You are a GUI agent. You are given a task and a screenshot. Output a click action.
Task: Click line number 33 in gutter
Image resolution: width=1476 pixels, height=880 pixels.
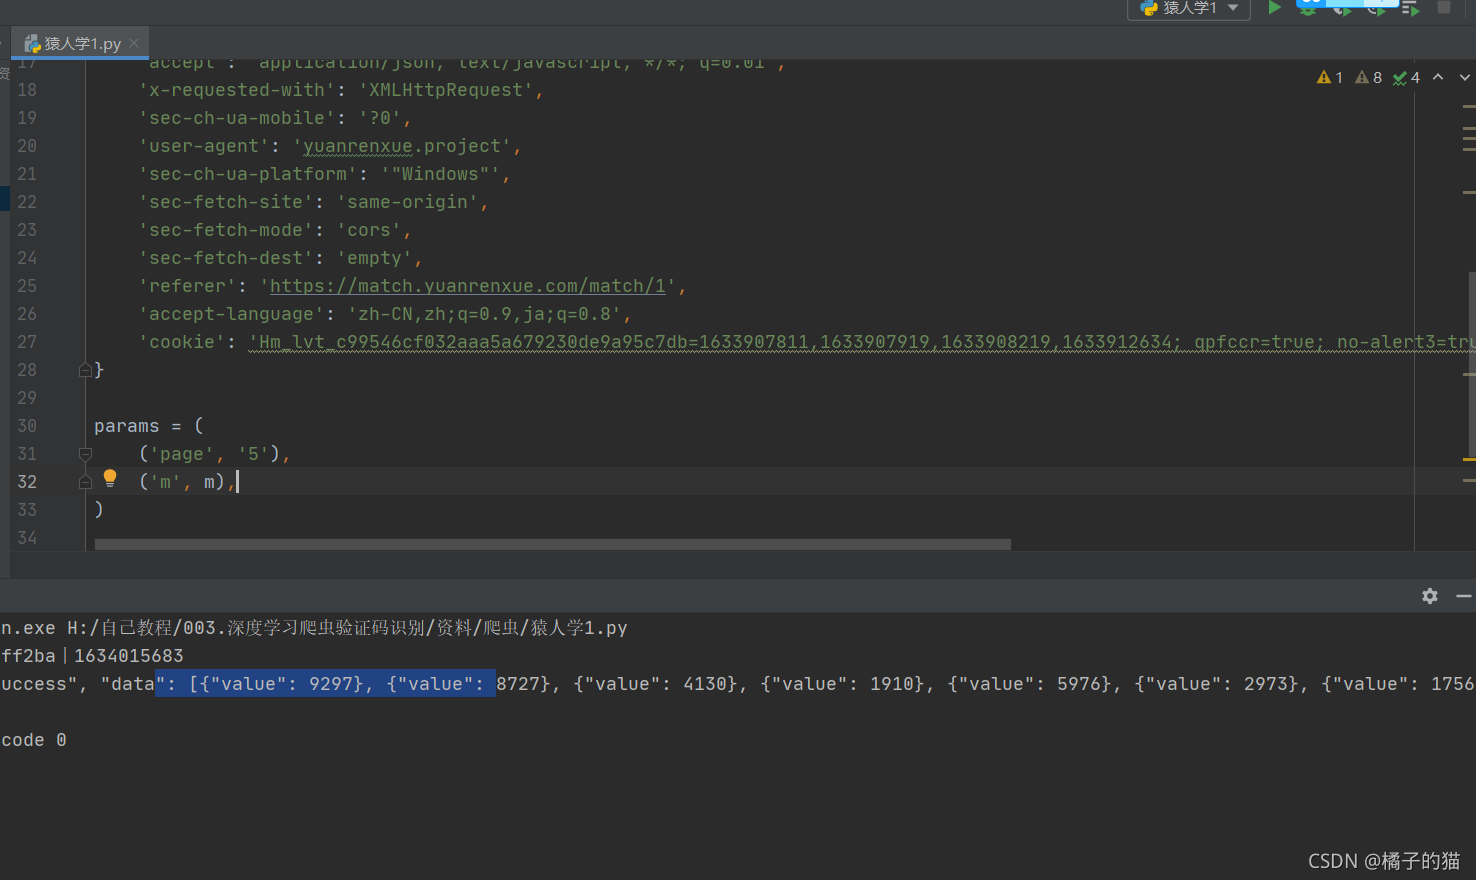(x=27, y=510)
